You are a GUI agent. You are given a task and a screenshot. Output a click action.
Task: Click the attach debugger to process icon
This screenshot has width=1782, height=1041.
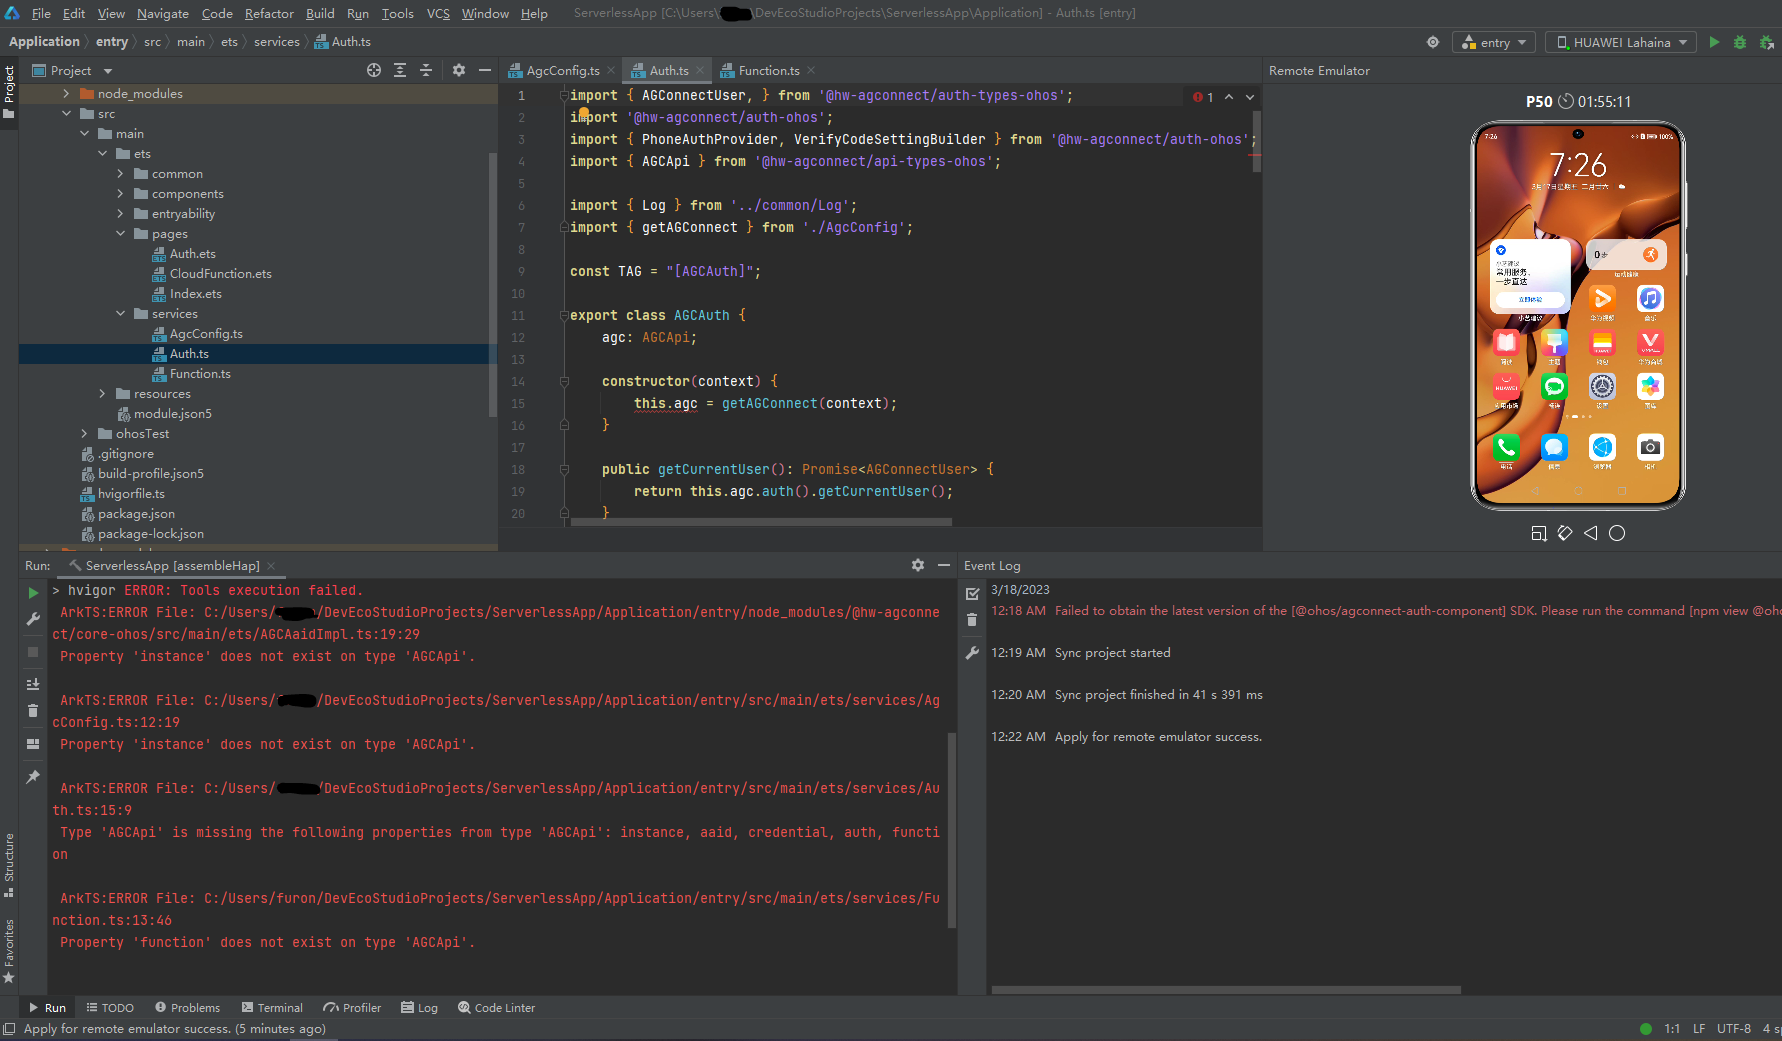point(1767,42)
